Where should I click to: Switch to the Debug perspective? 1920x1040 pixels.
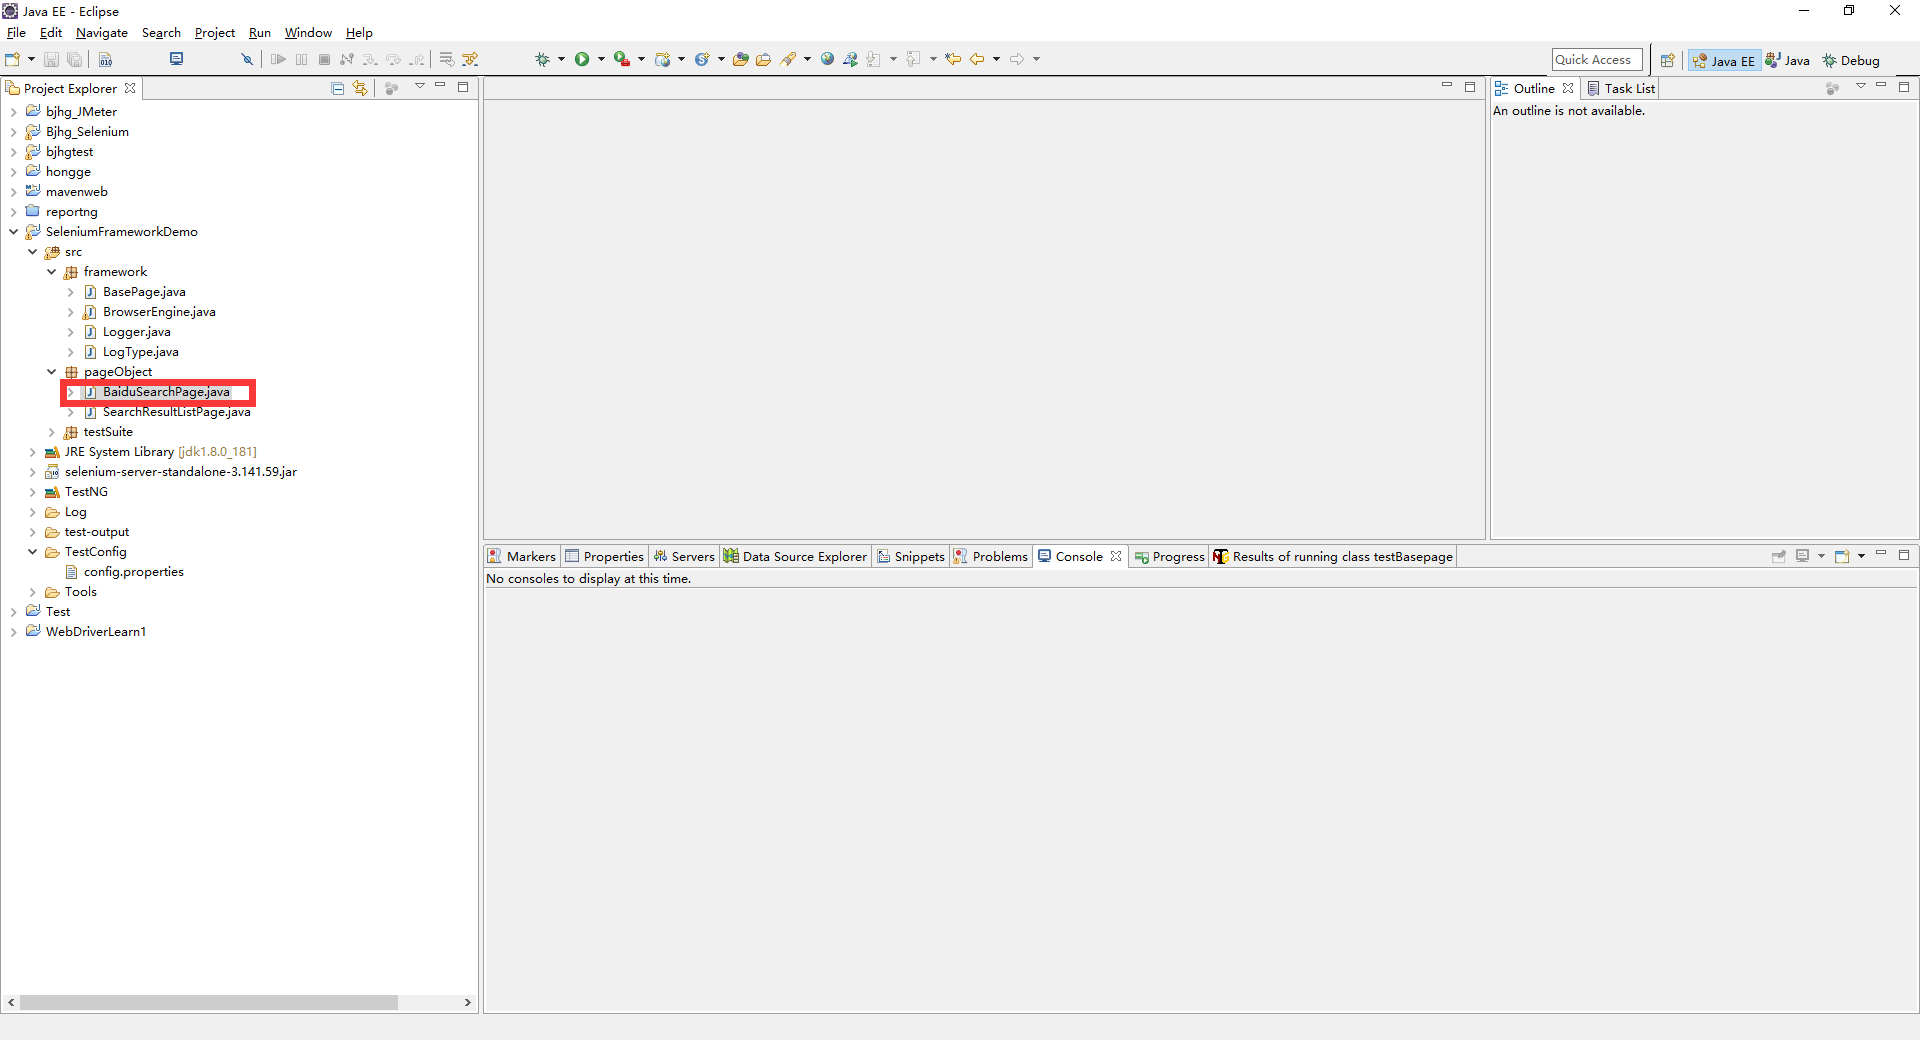pos(1851,61)
